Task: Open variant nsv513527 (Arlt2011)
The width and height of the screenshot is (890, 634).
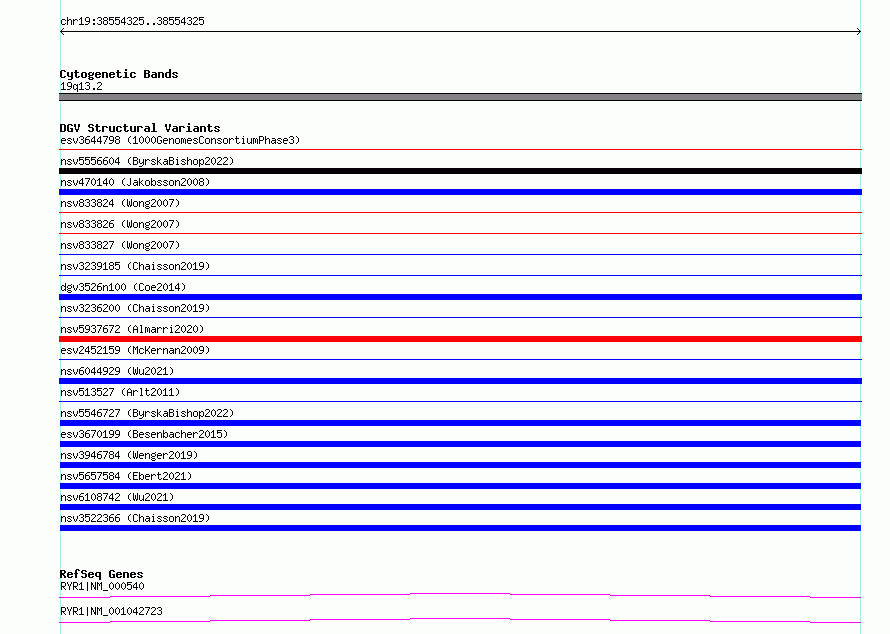Action: tap(120, 392)
